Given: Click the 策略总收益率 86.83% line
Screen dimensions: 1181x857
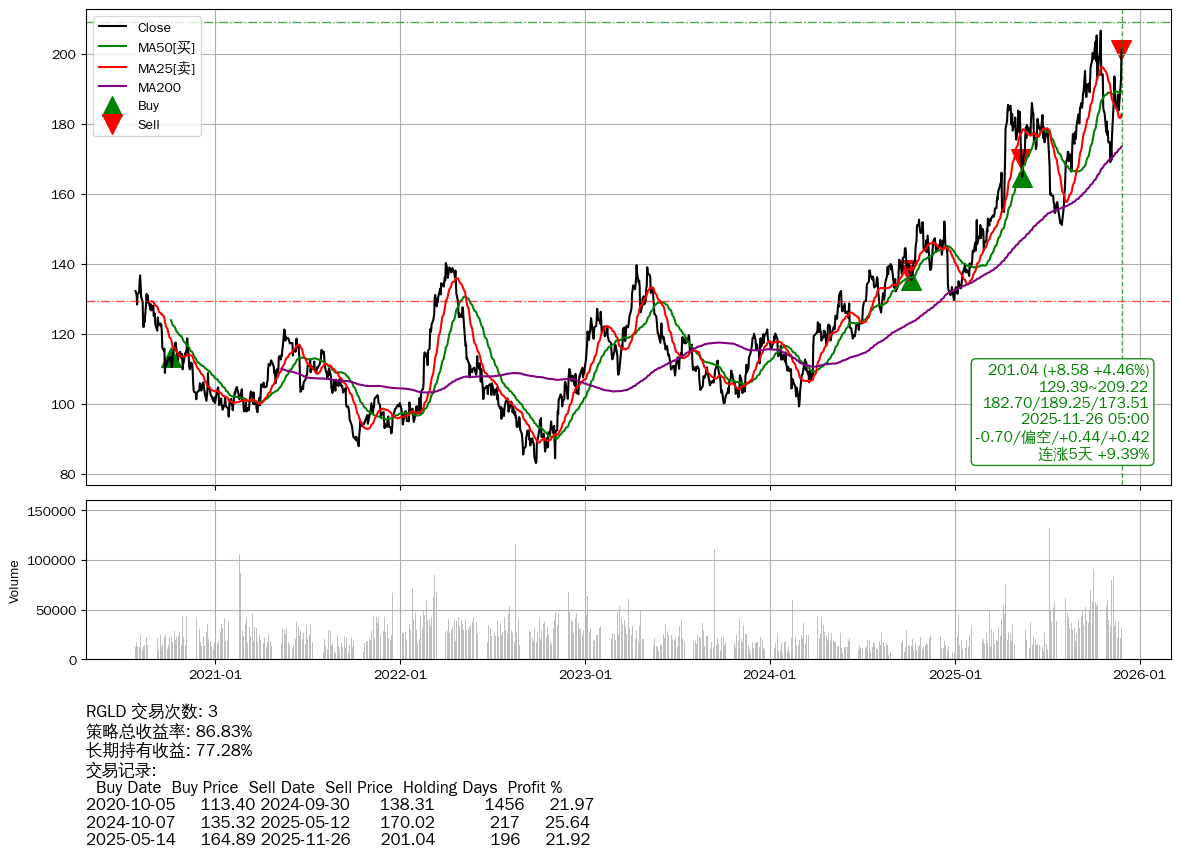Looking at the screenshot, I should 169,731.
